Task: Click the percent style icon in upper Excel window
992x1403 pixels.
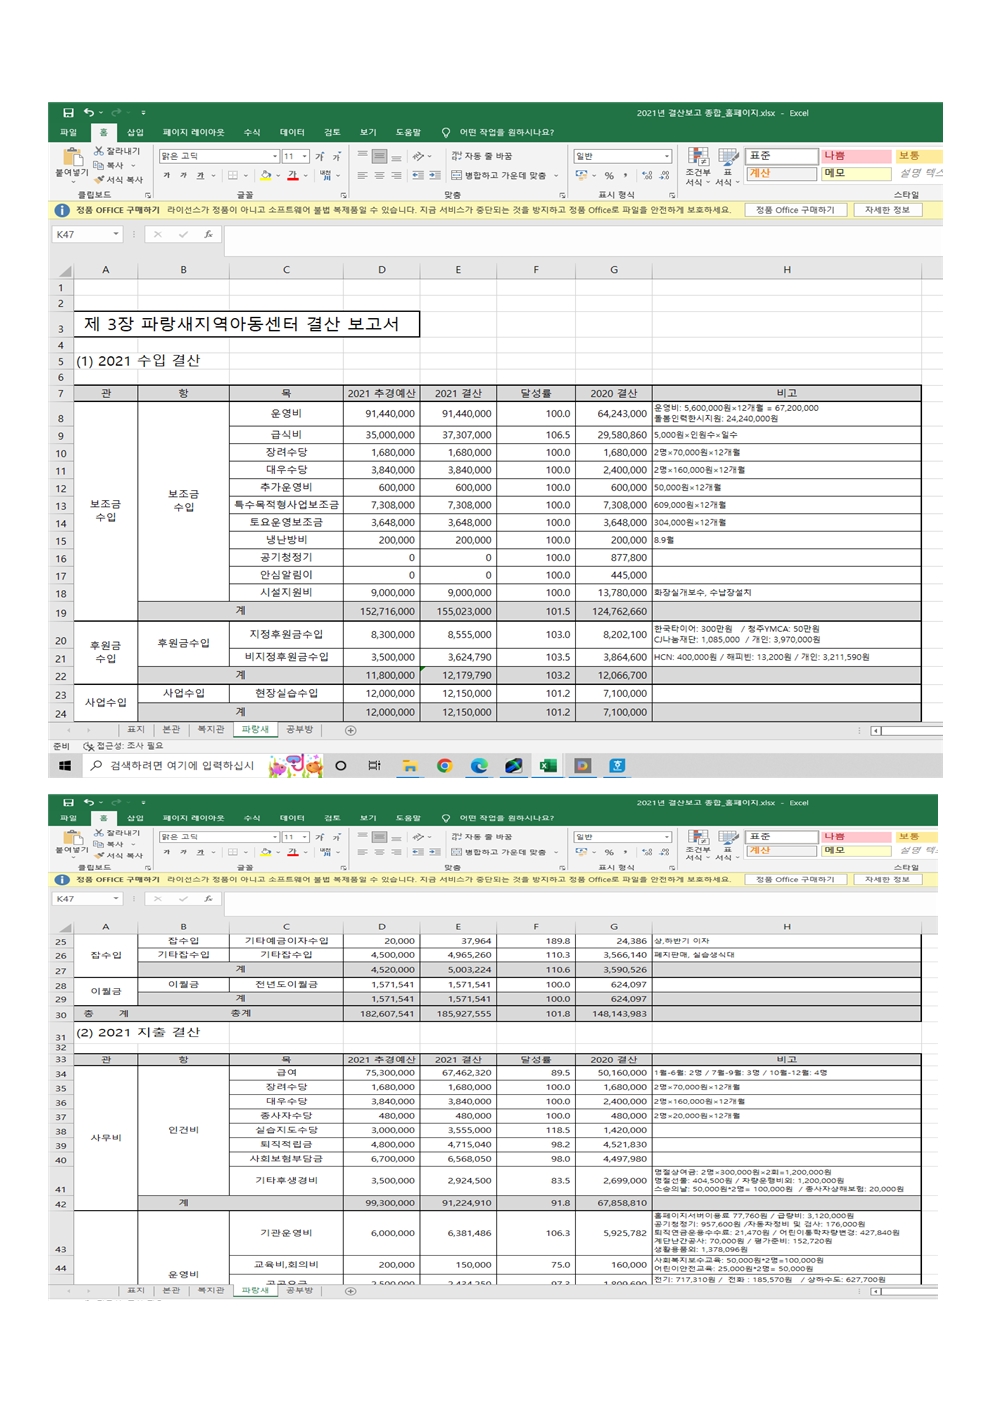Action: point(609,176)
